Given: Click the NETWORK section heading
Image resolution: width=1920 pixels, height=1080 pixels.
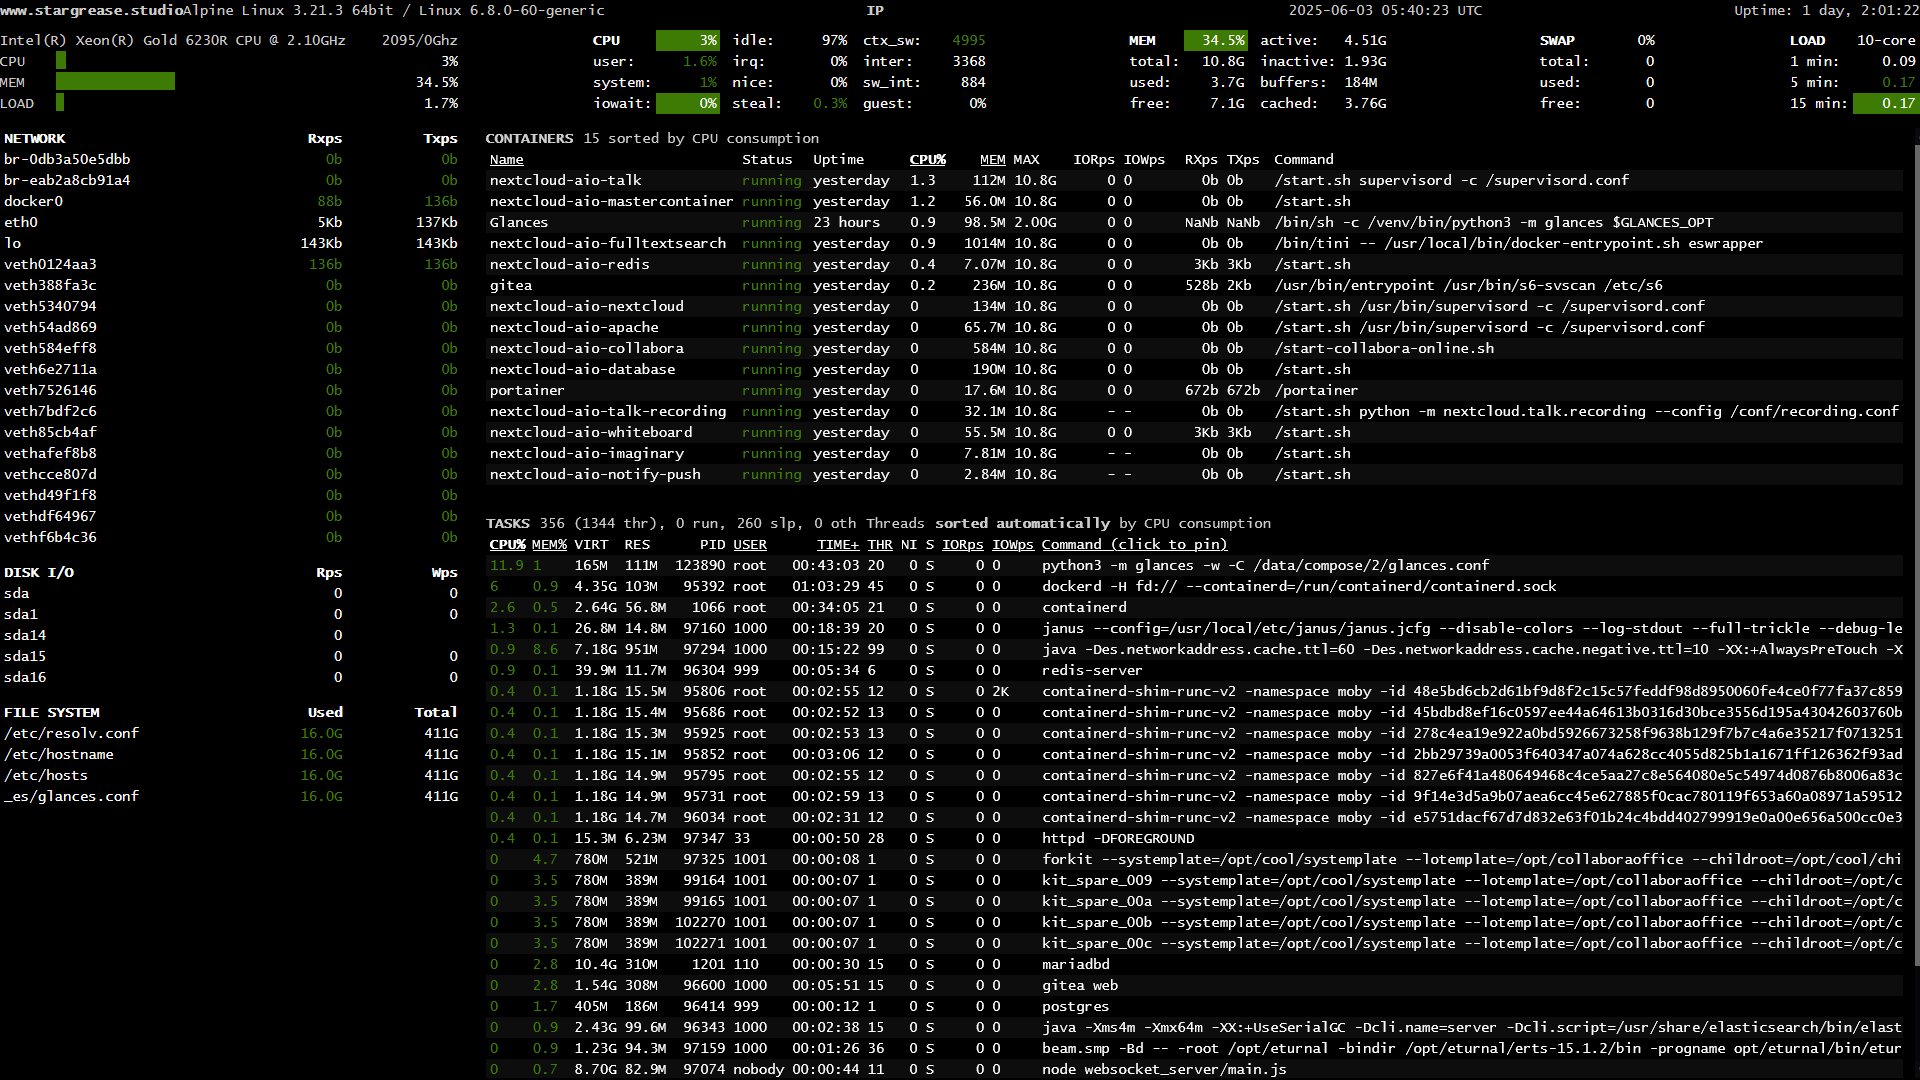Looking at the screenshot, I should tap(35, 139).
